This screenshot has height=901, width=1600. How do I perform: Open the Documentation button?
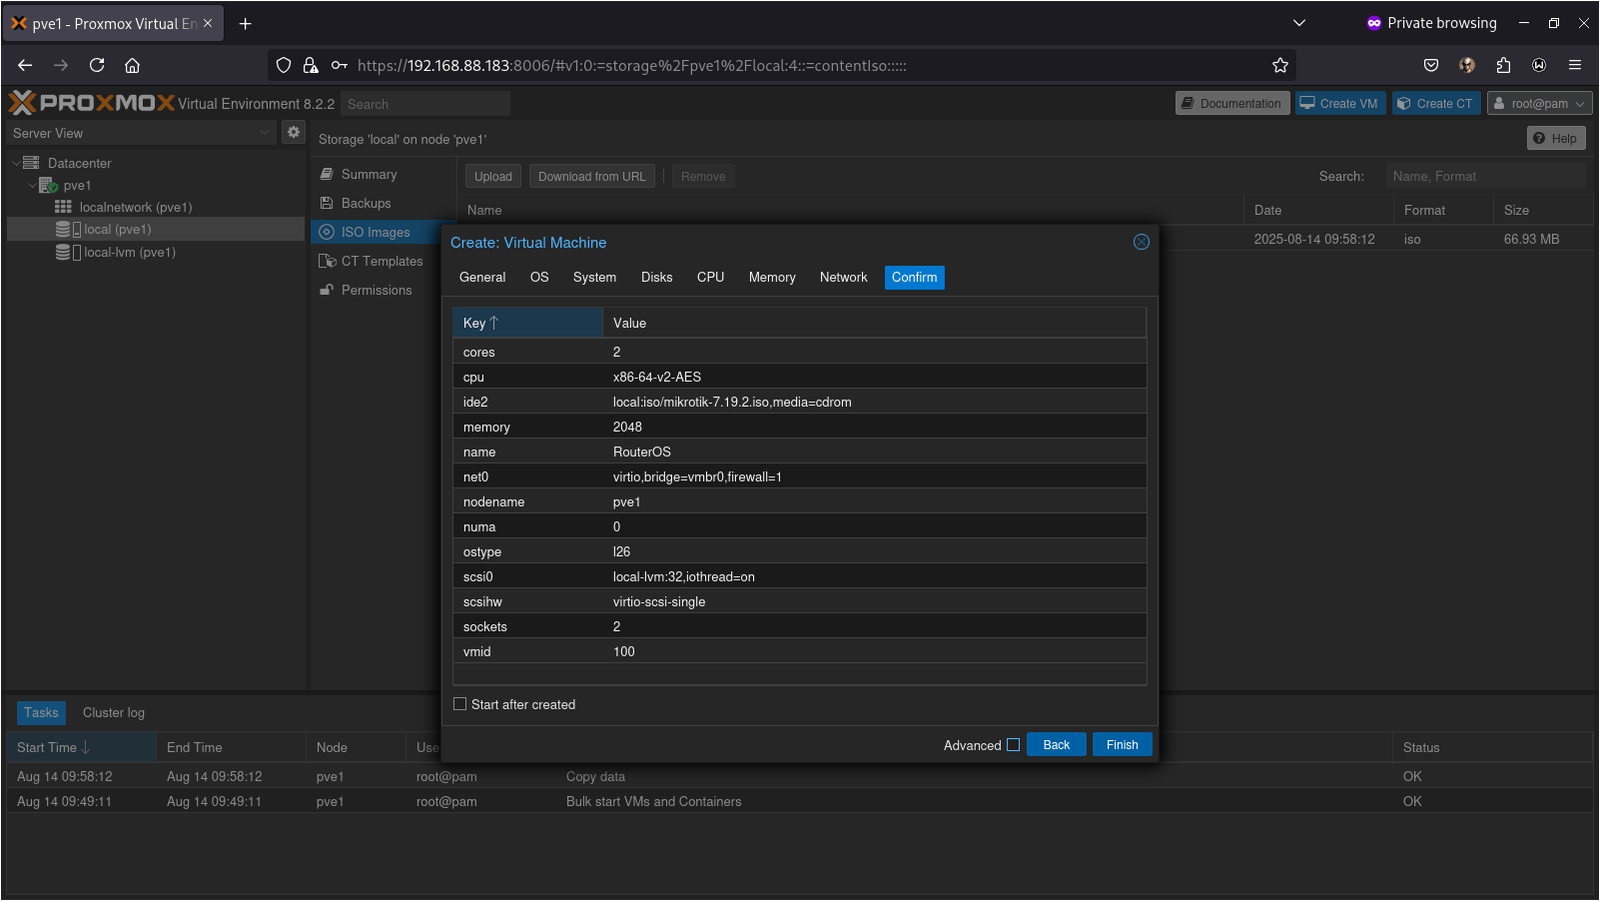coord(1231,103)
